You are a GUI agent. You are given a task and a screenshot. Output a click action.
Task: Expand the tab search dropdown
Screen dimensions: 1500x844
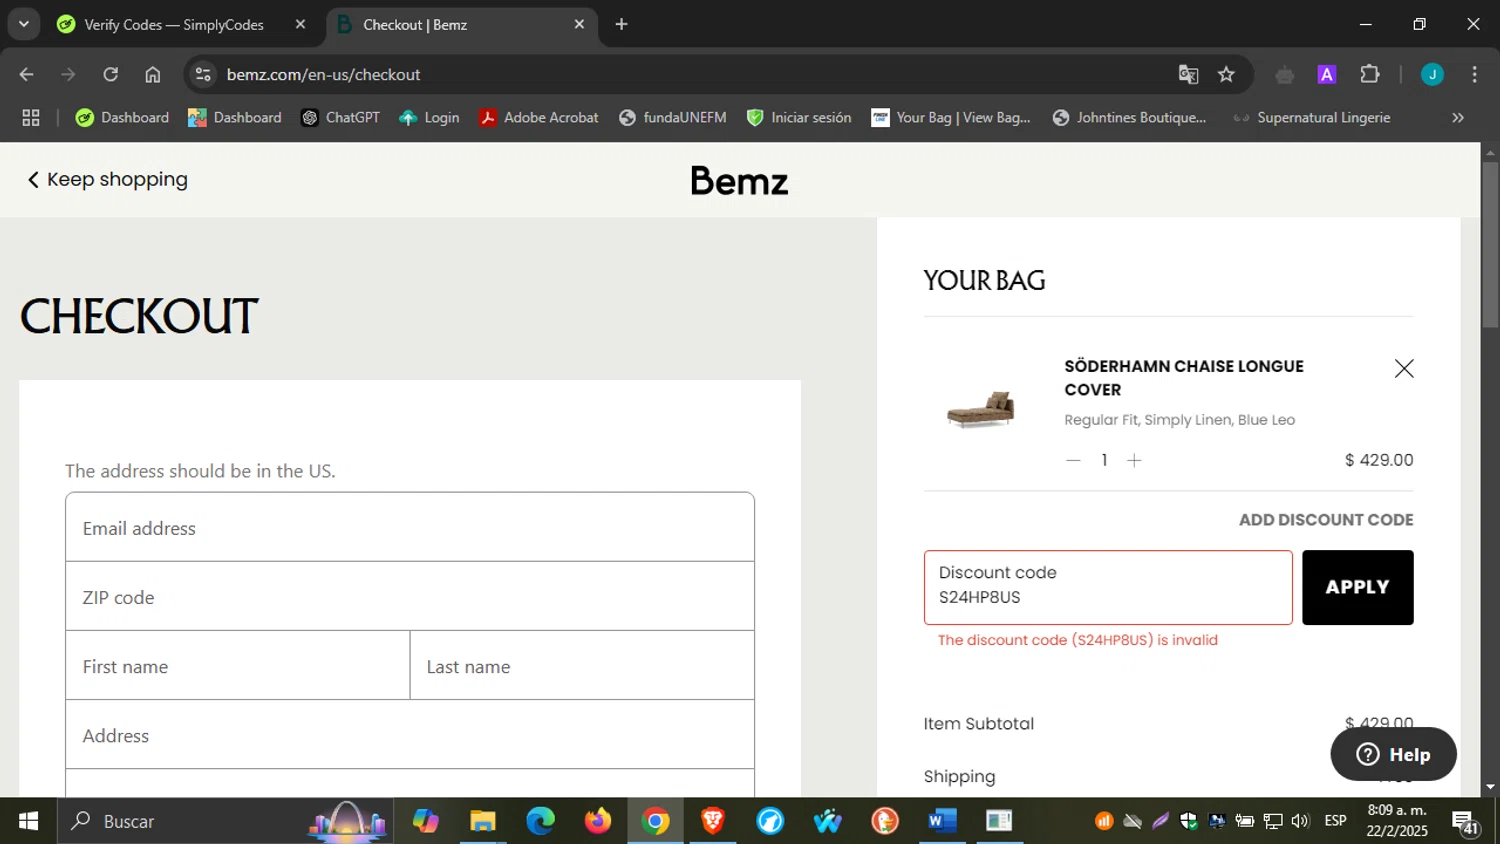[23, 25]
